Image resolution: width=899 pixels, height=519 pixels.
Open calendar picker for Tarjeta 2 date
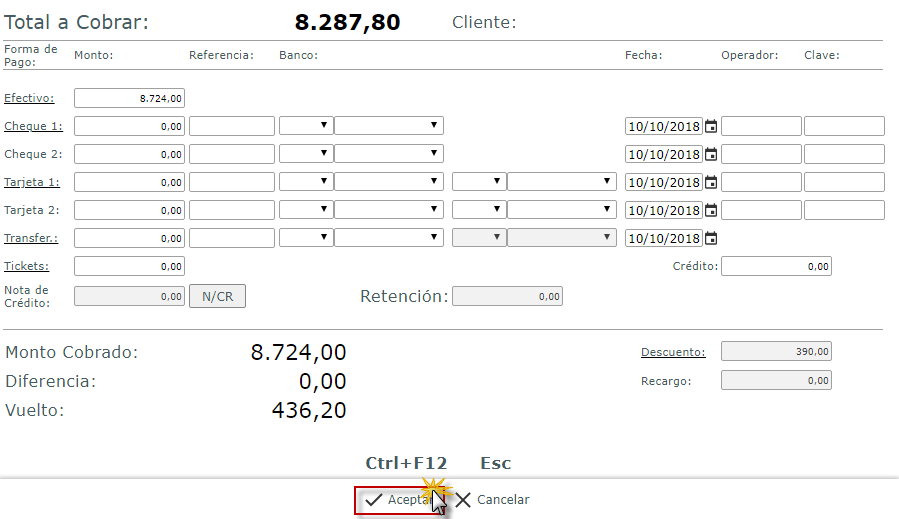(x=711, y=210)
